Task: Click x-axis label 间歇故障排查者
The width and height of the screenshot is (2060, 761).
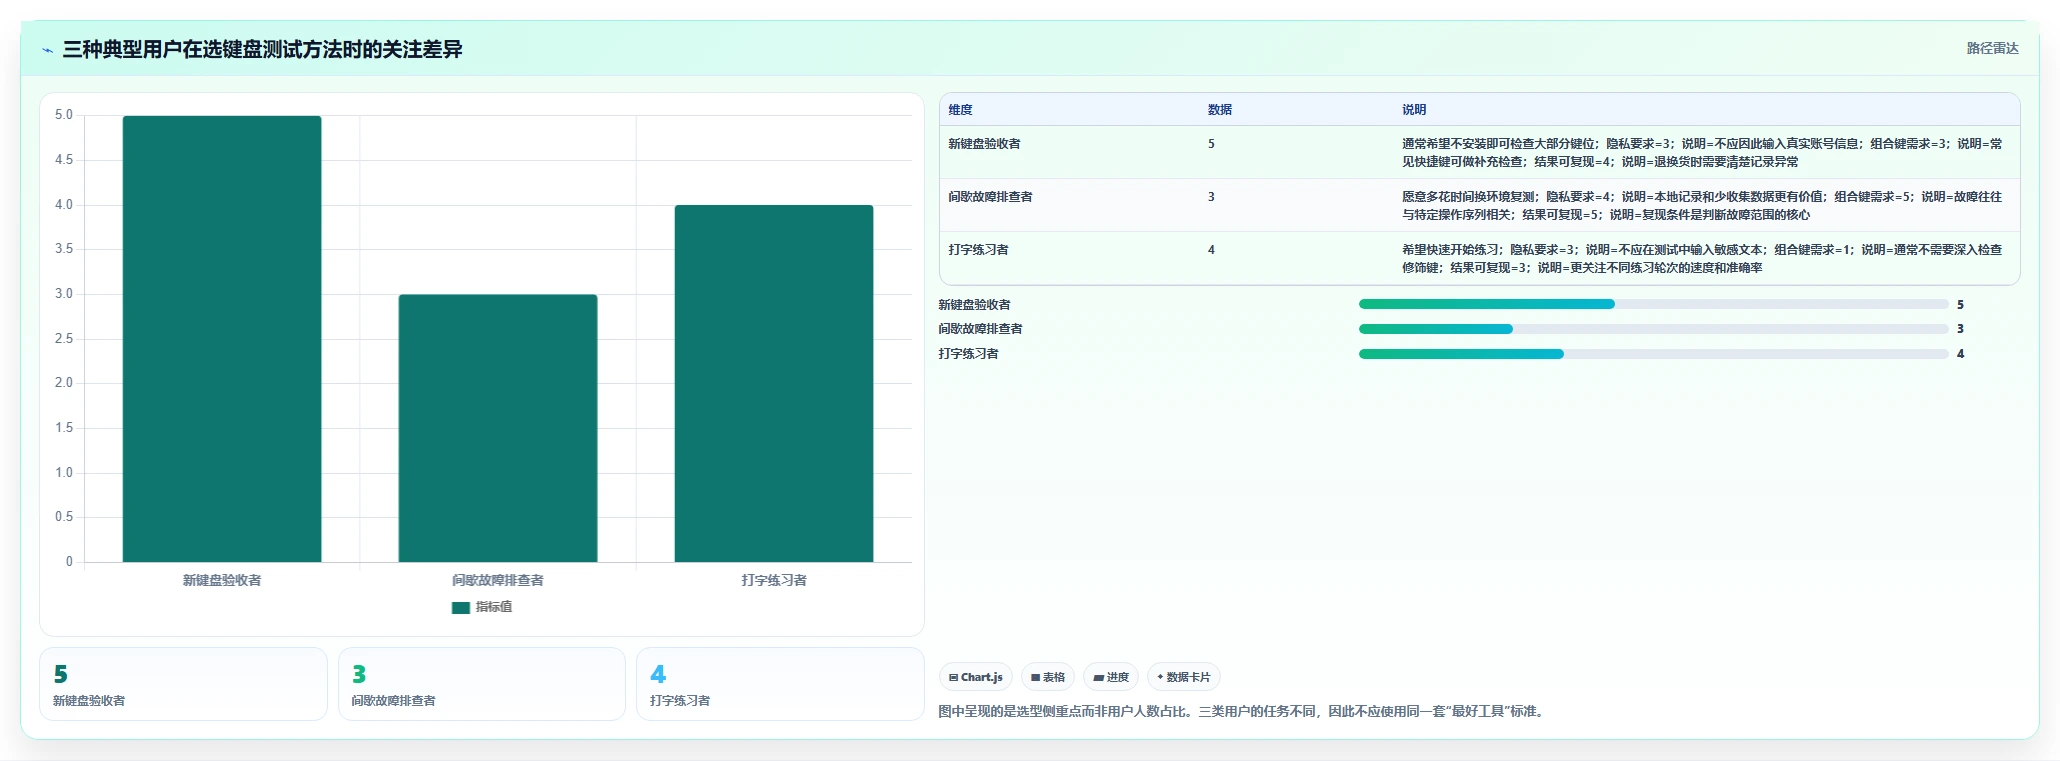Action: click(498, 580)
